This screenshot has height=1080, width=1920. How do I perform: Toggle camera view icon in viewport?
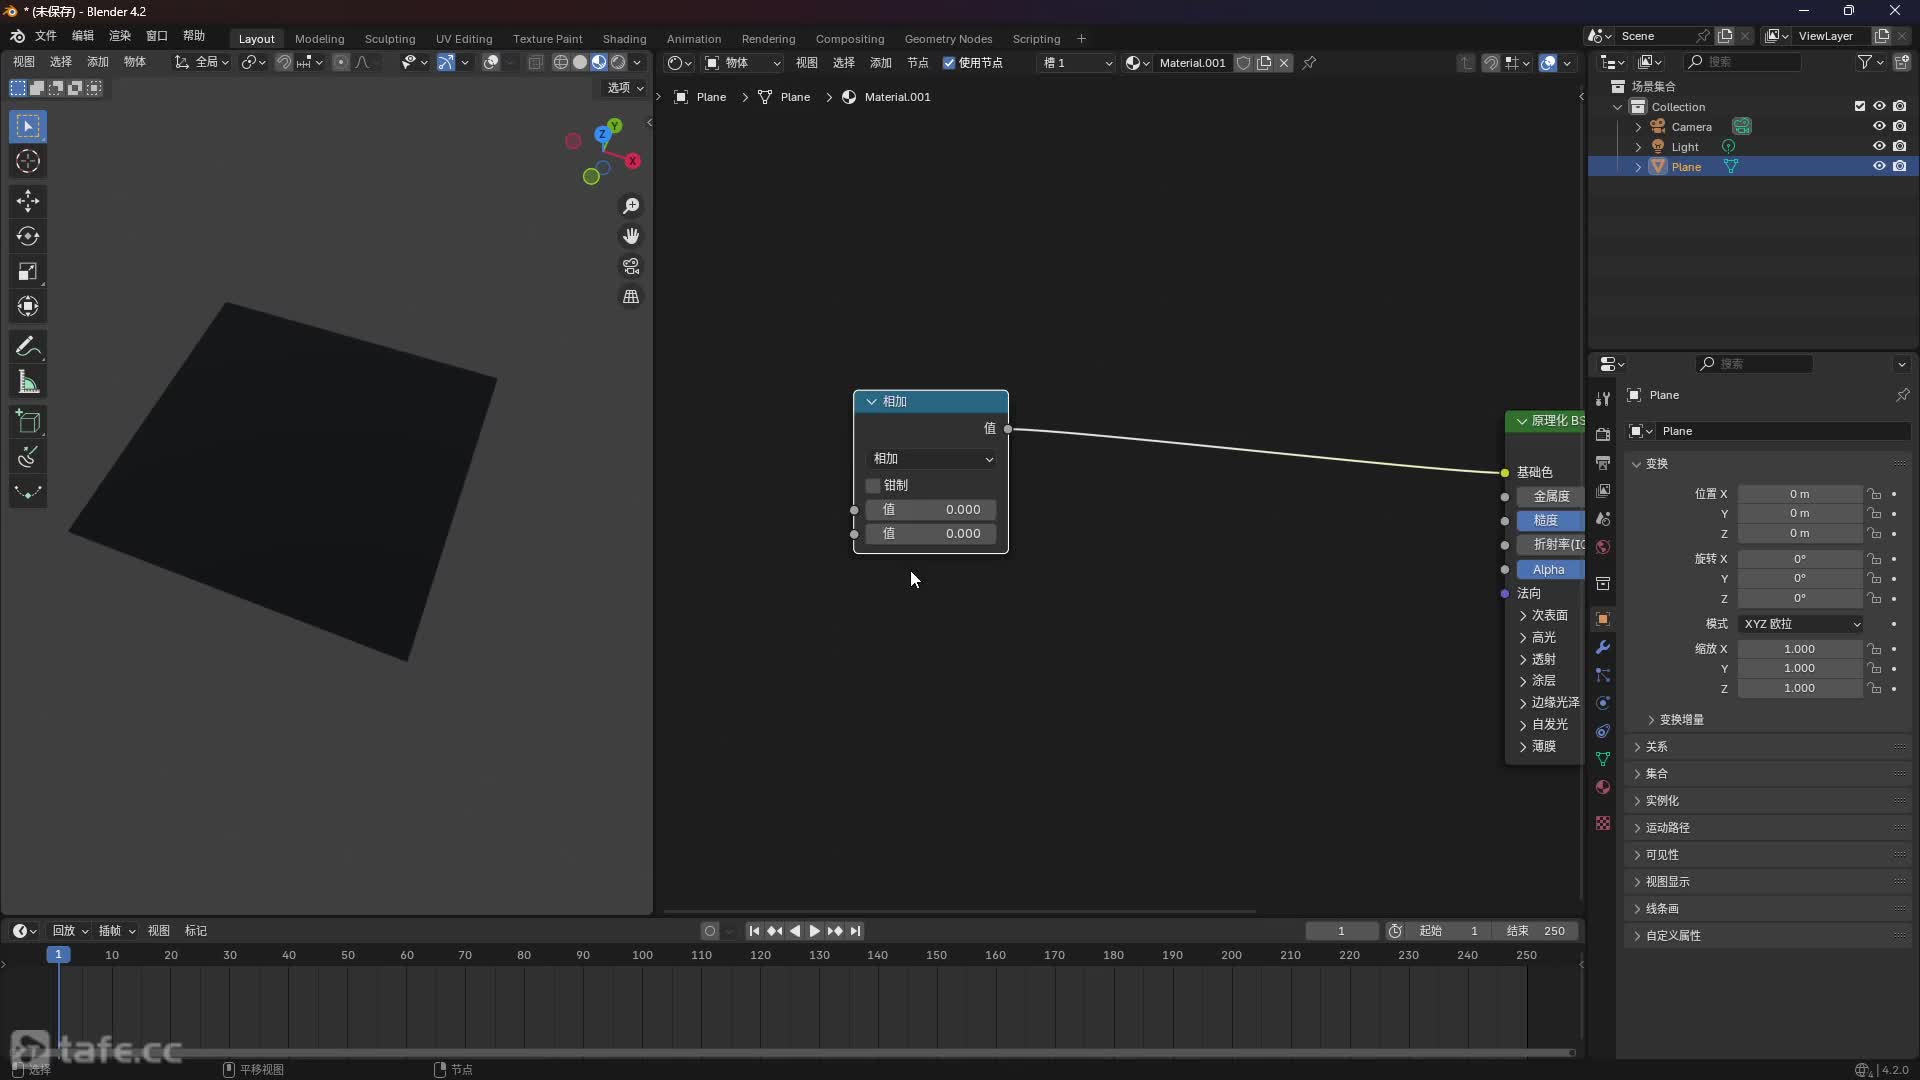pos(631,266)
